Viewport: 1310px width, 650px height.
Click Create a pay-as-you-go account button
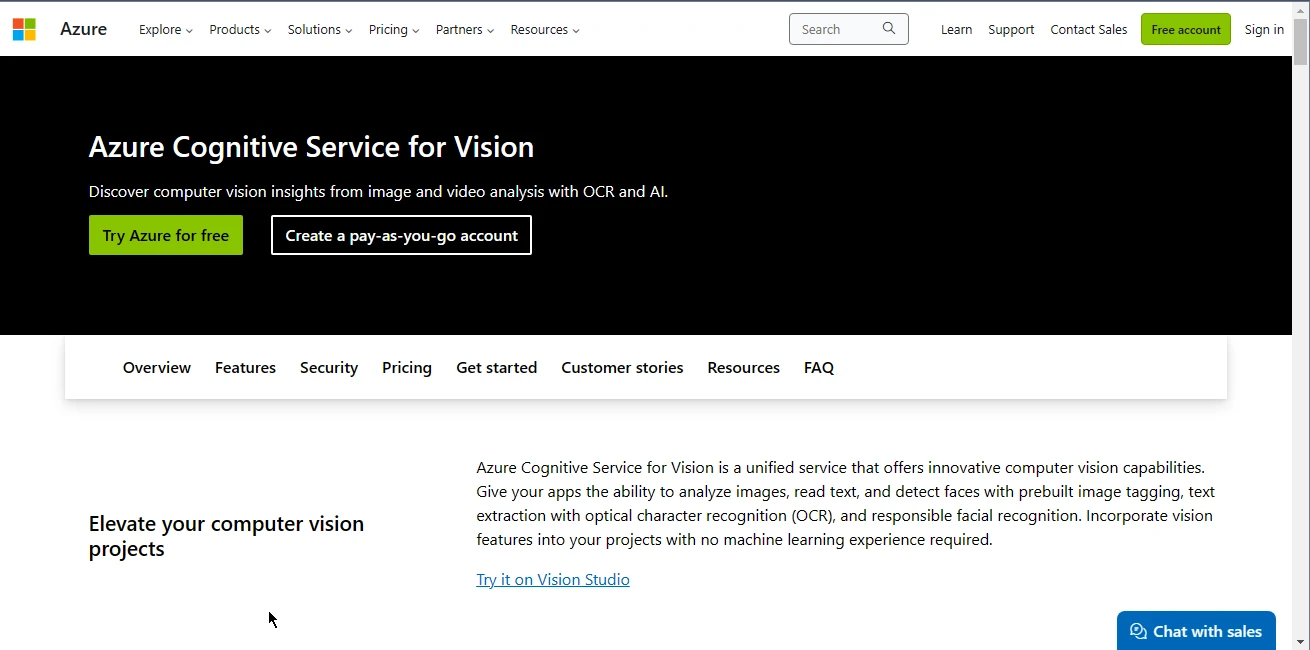coord(401,236)
